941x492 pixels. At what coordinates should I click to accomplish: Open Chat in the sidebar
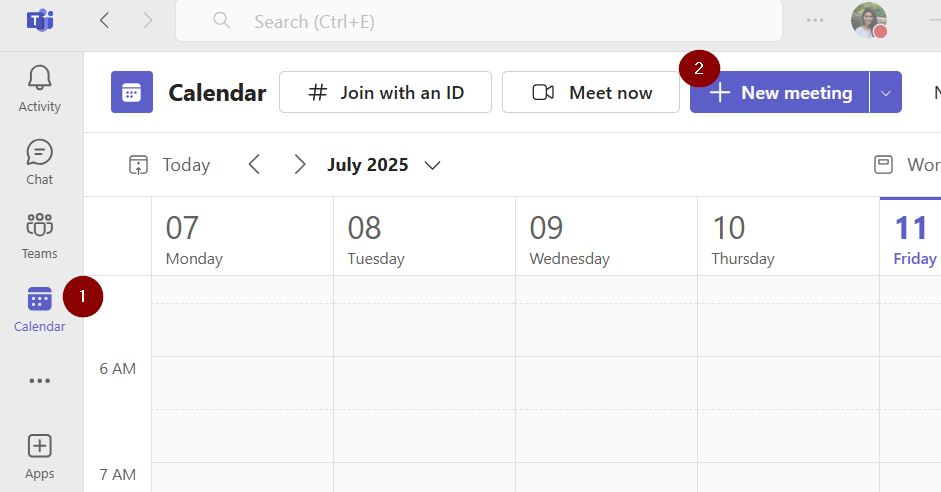click(40, 162)
